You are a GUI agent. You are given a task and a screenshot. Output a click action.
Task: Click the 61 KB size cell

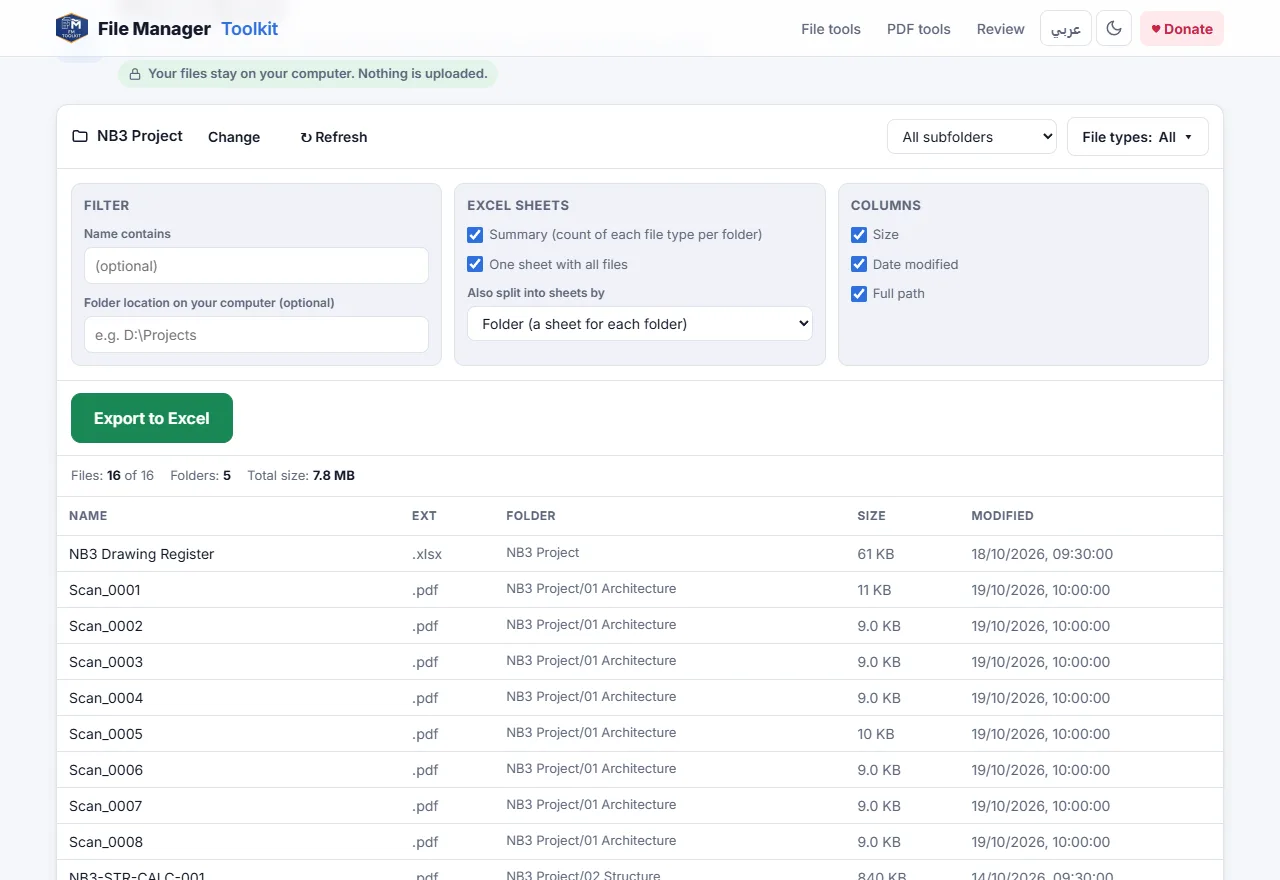(x=876, y=554)
